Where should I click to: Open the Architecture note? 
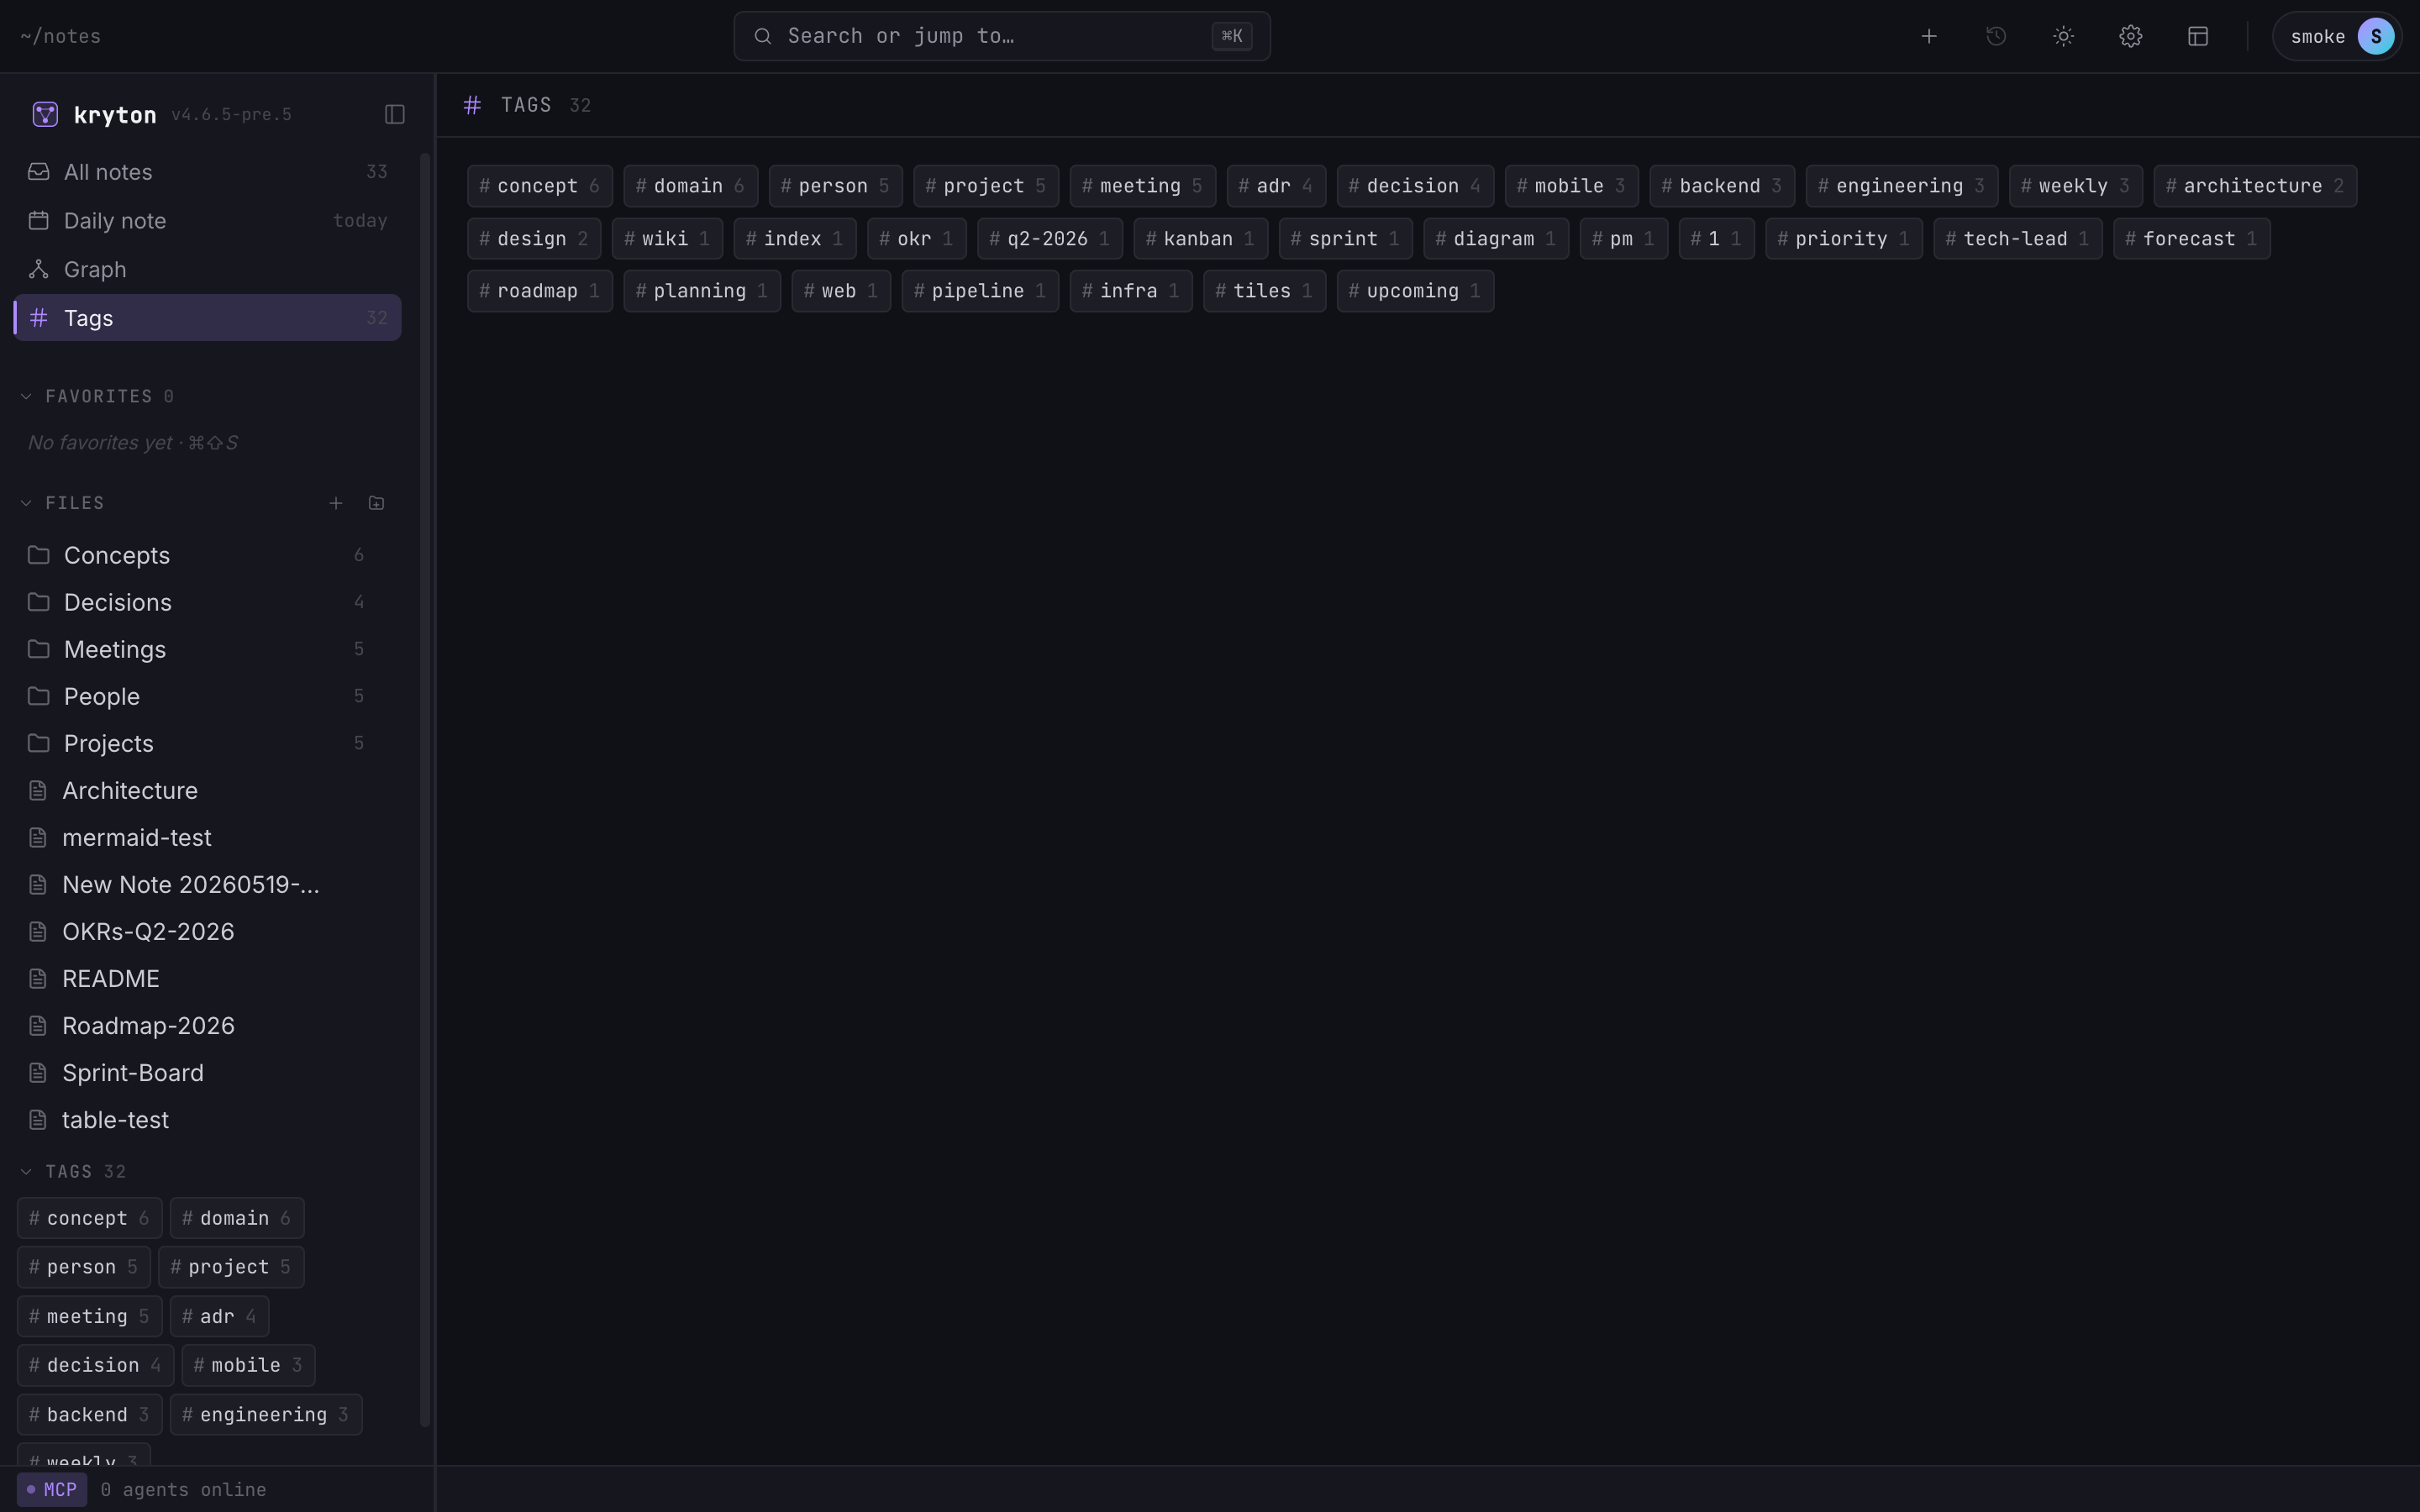[x=208, y=790]
